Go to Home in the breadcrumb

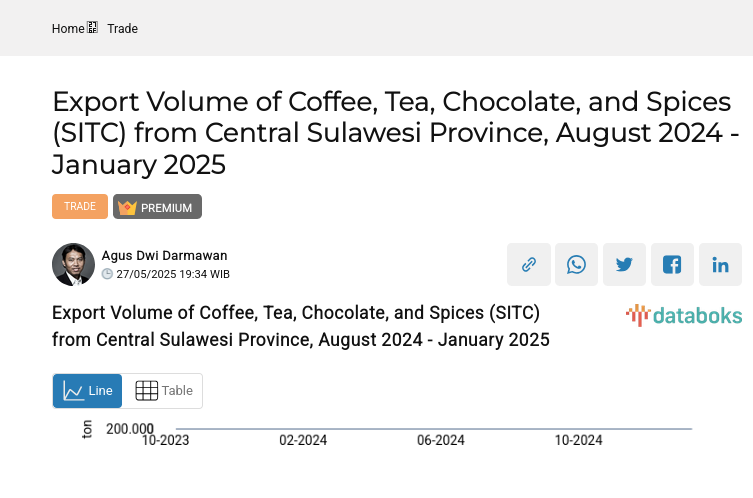pyautogui.click(x=68, y=29)
